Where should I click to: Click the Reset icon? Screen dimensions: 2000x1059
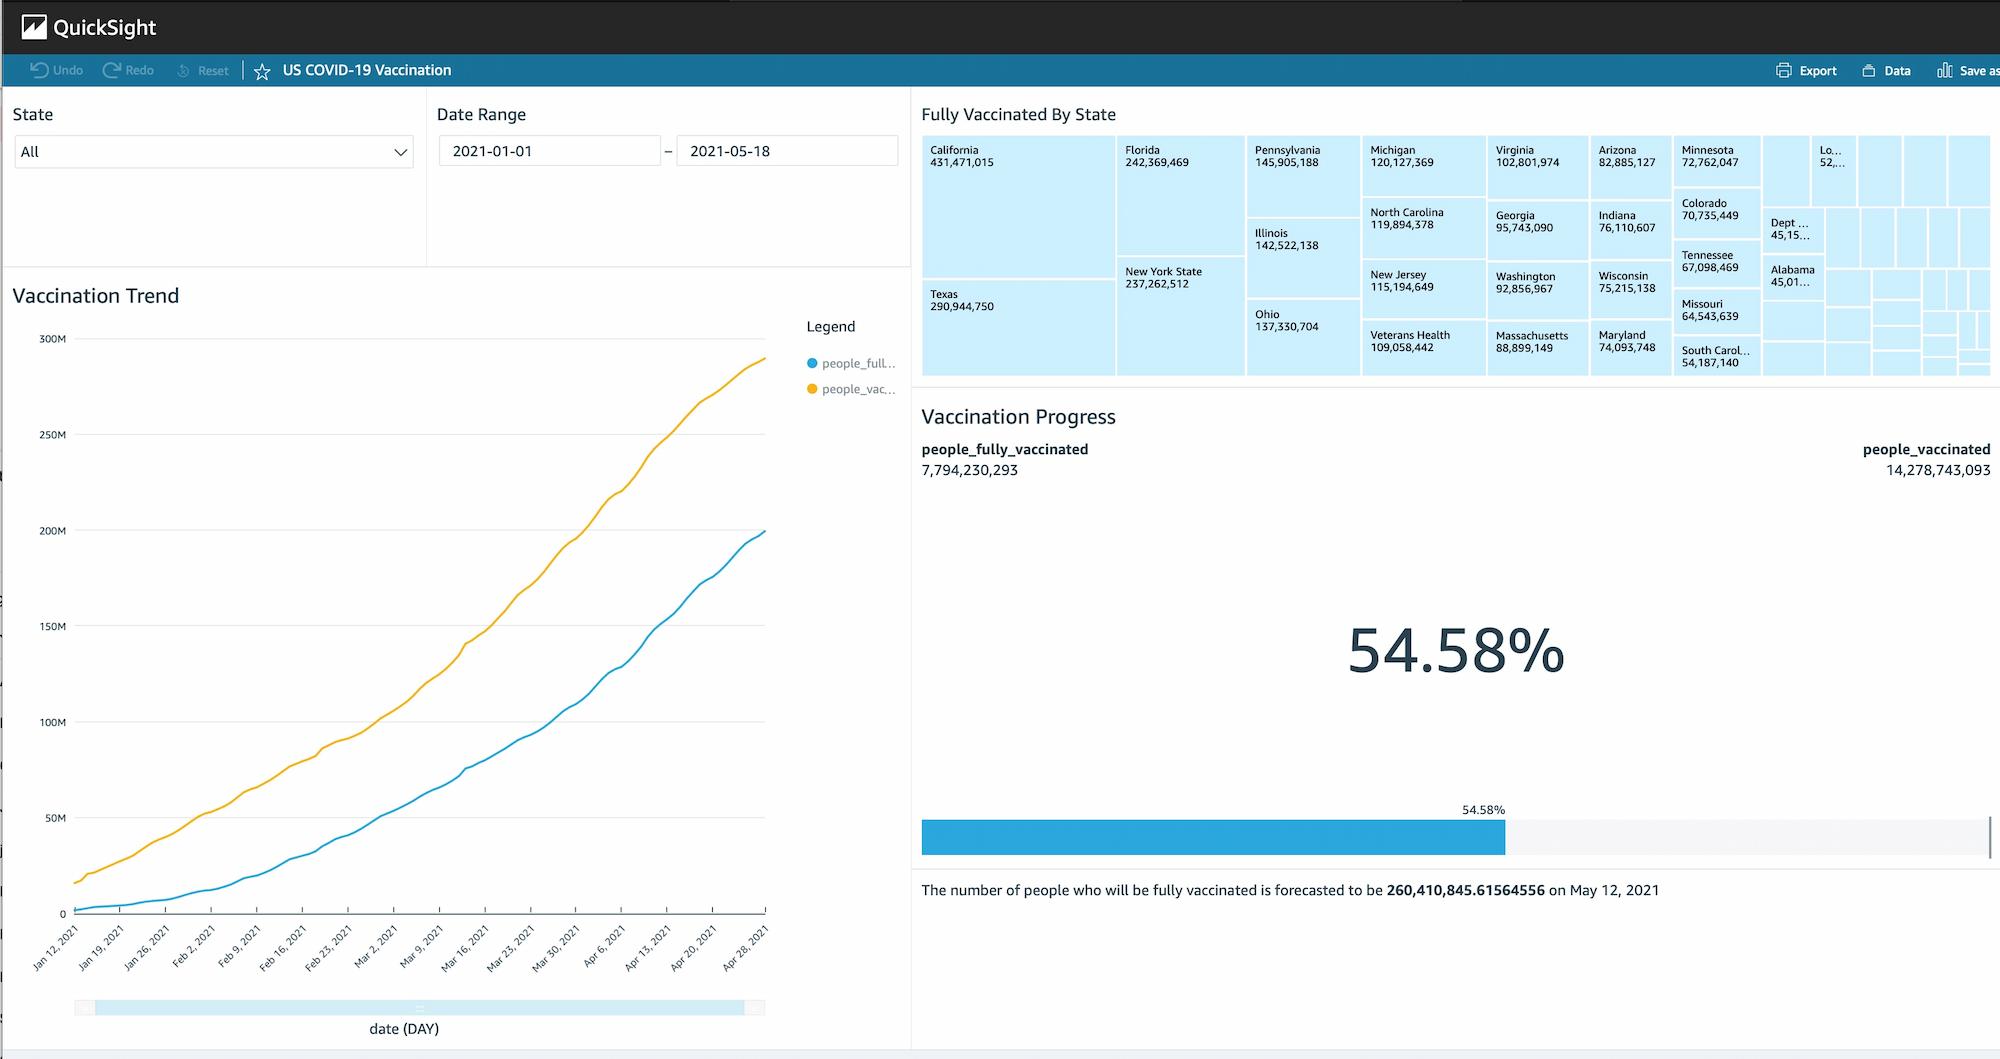[x=184, y=71]
